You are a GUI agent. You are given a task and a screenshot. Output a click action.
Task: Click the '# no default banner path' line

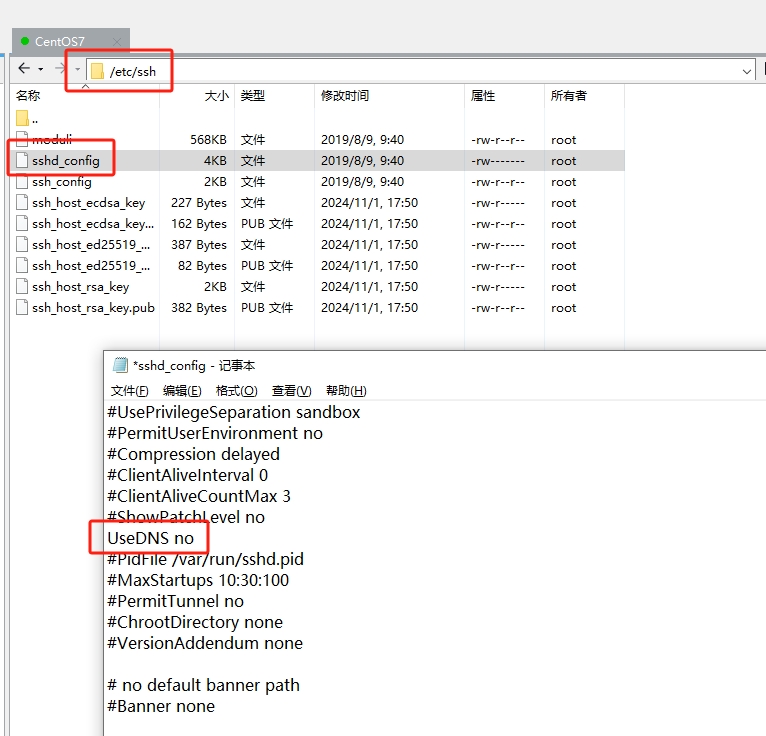pyautogui.click(x=203, y=686)
